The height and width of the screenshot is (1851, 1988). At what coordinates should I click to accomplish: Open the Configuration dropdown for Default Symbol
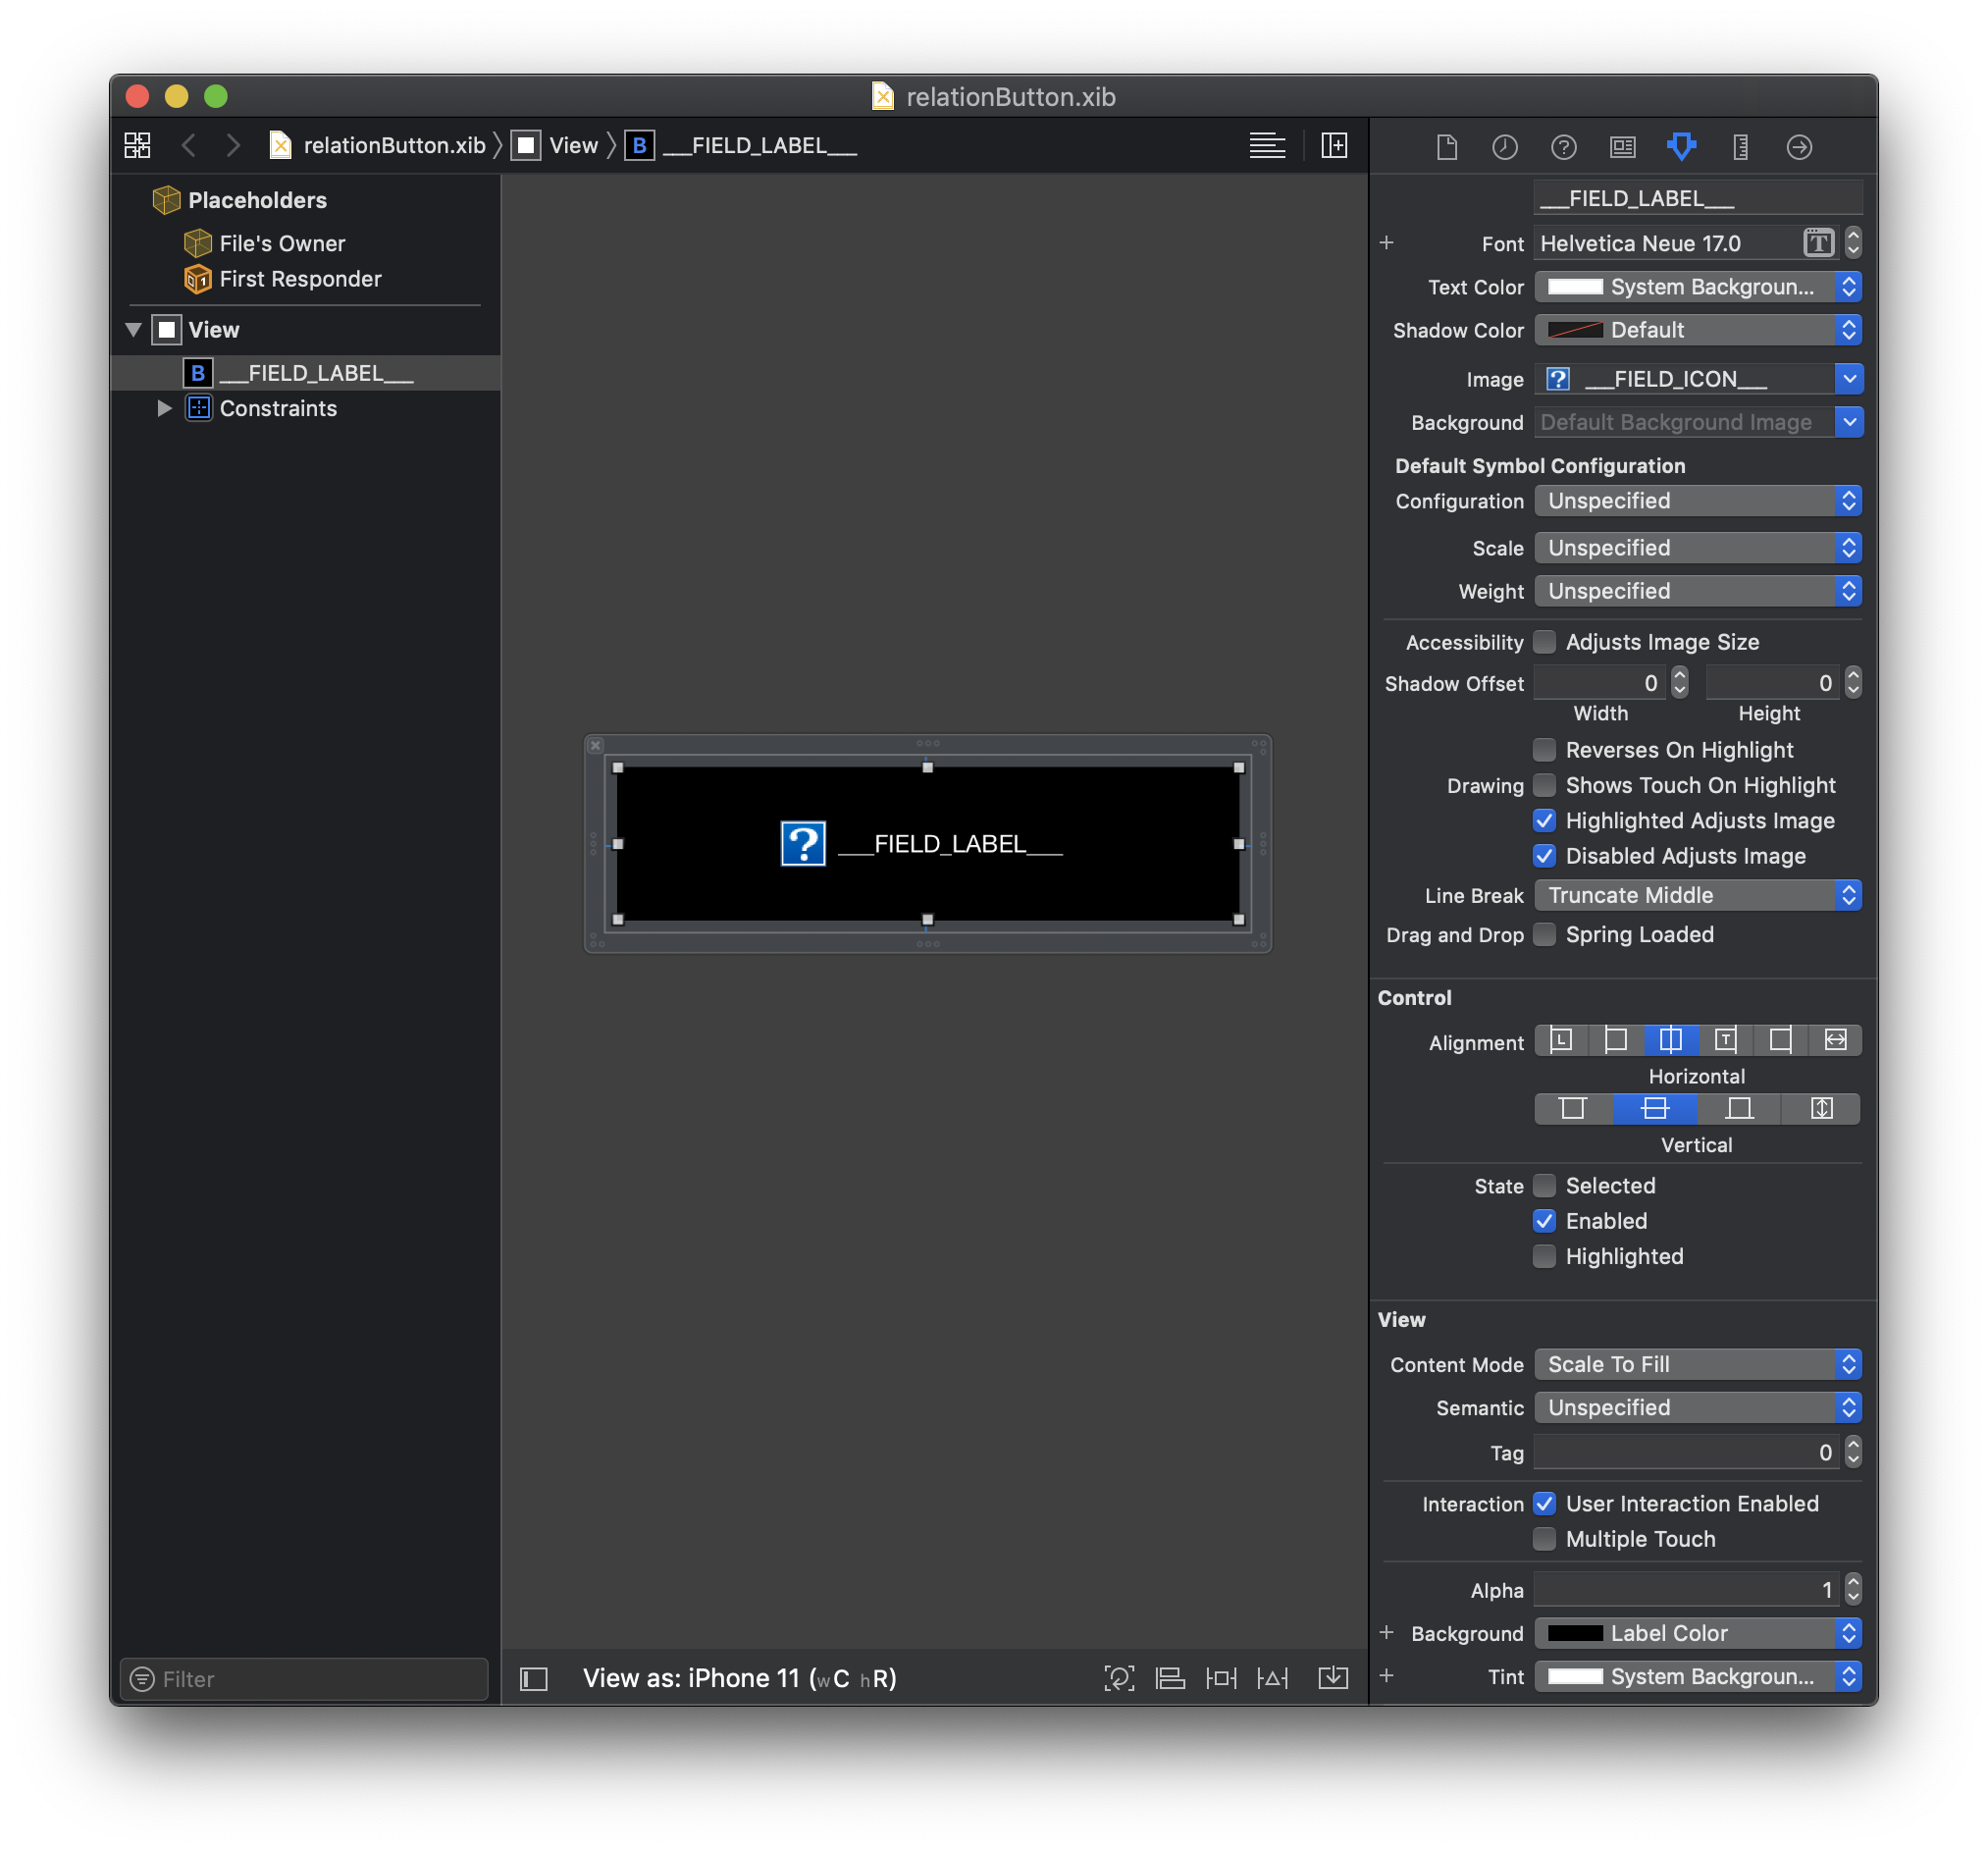click(x=1696, y=501)
